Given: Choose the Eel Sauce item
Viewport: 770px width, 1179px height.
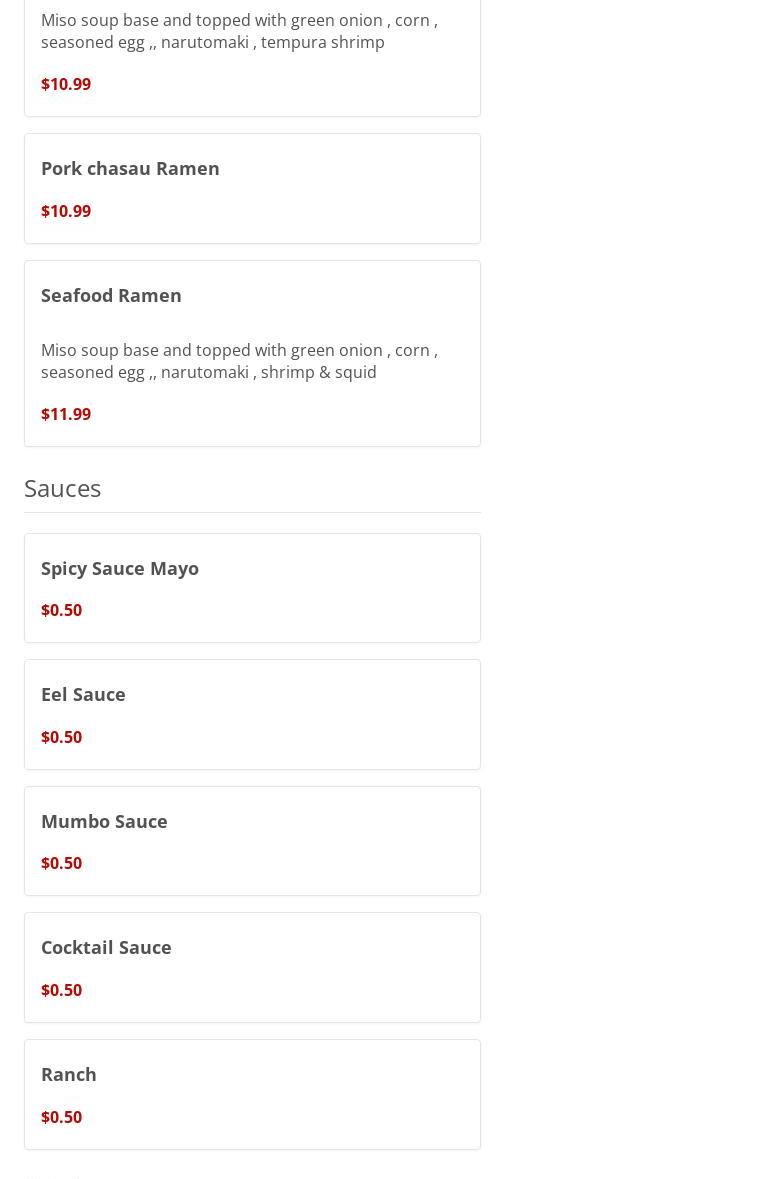Looking at the screenshot, I should (x=83, y=694).
